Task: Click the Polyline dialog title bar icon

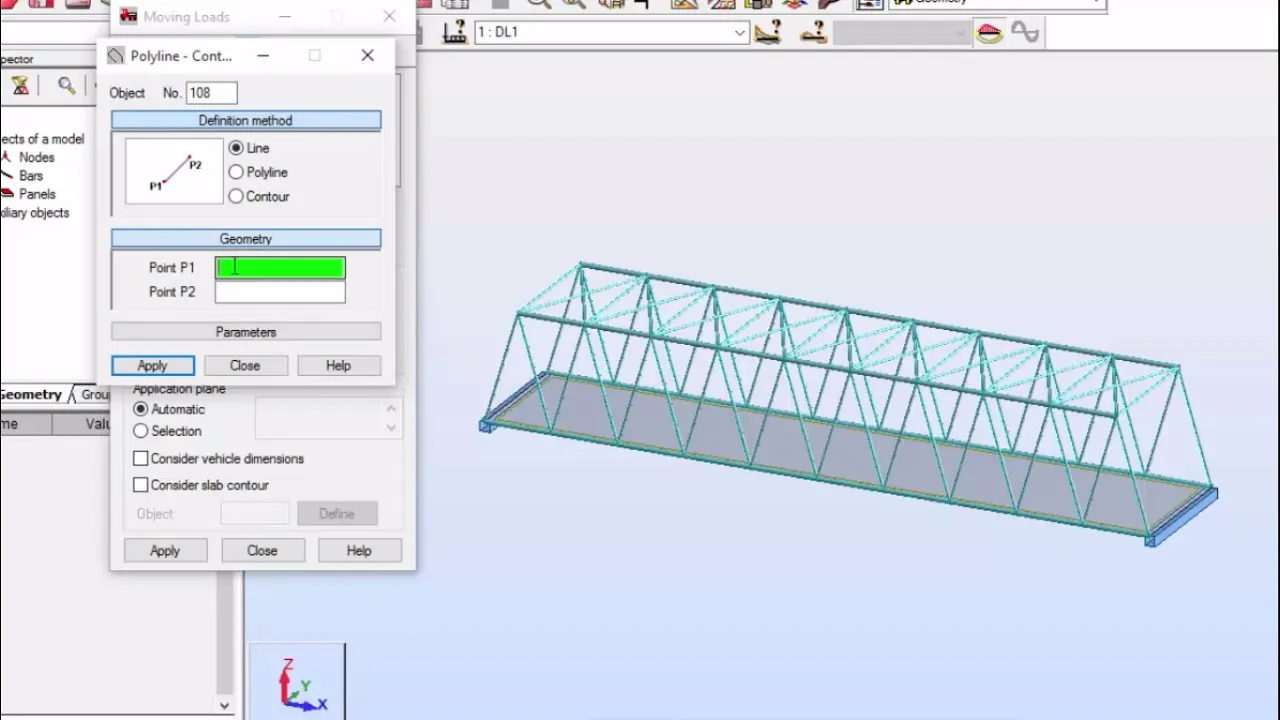Action: pyautogui.click(x=117, y=56)
